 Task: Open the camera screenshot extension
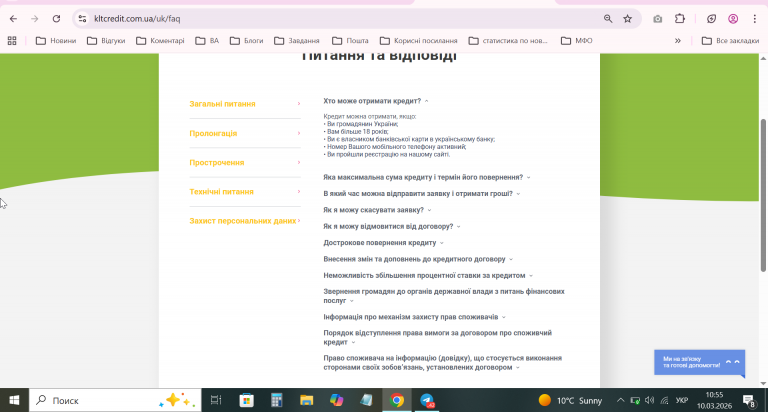(x=657, y=19)
